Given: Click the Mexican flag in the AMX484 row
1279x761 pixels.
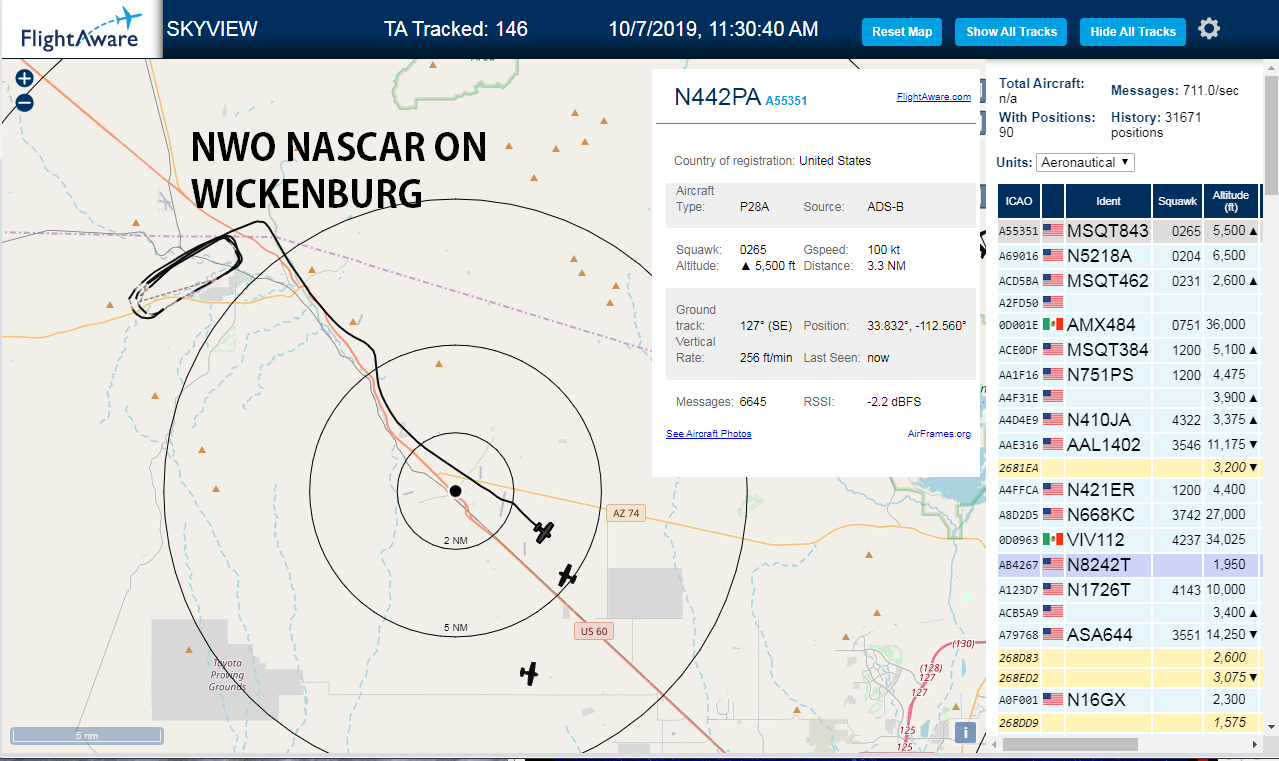Looking at the screenshot, I should 1053,325.
